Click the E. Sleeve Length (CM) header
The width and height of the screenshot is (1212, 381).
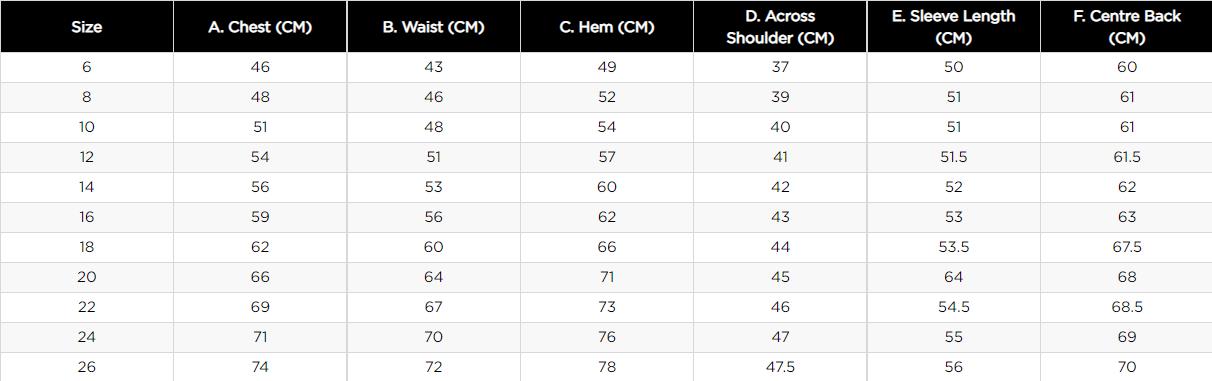(x=953, y=27)
